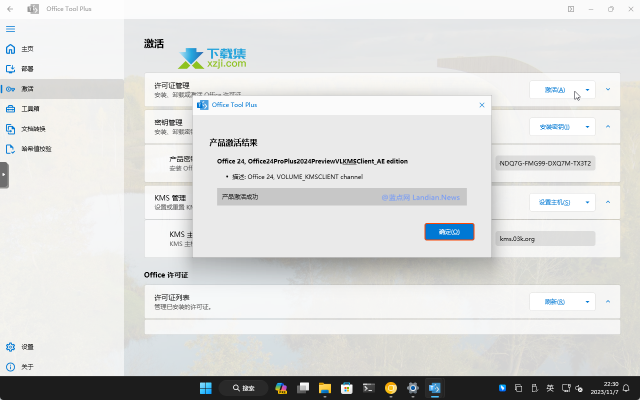Open the hamburger navigation menu
The height and width of the screenshot is (400, 640).
click(x=11, y=29)
